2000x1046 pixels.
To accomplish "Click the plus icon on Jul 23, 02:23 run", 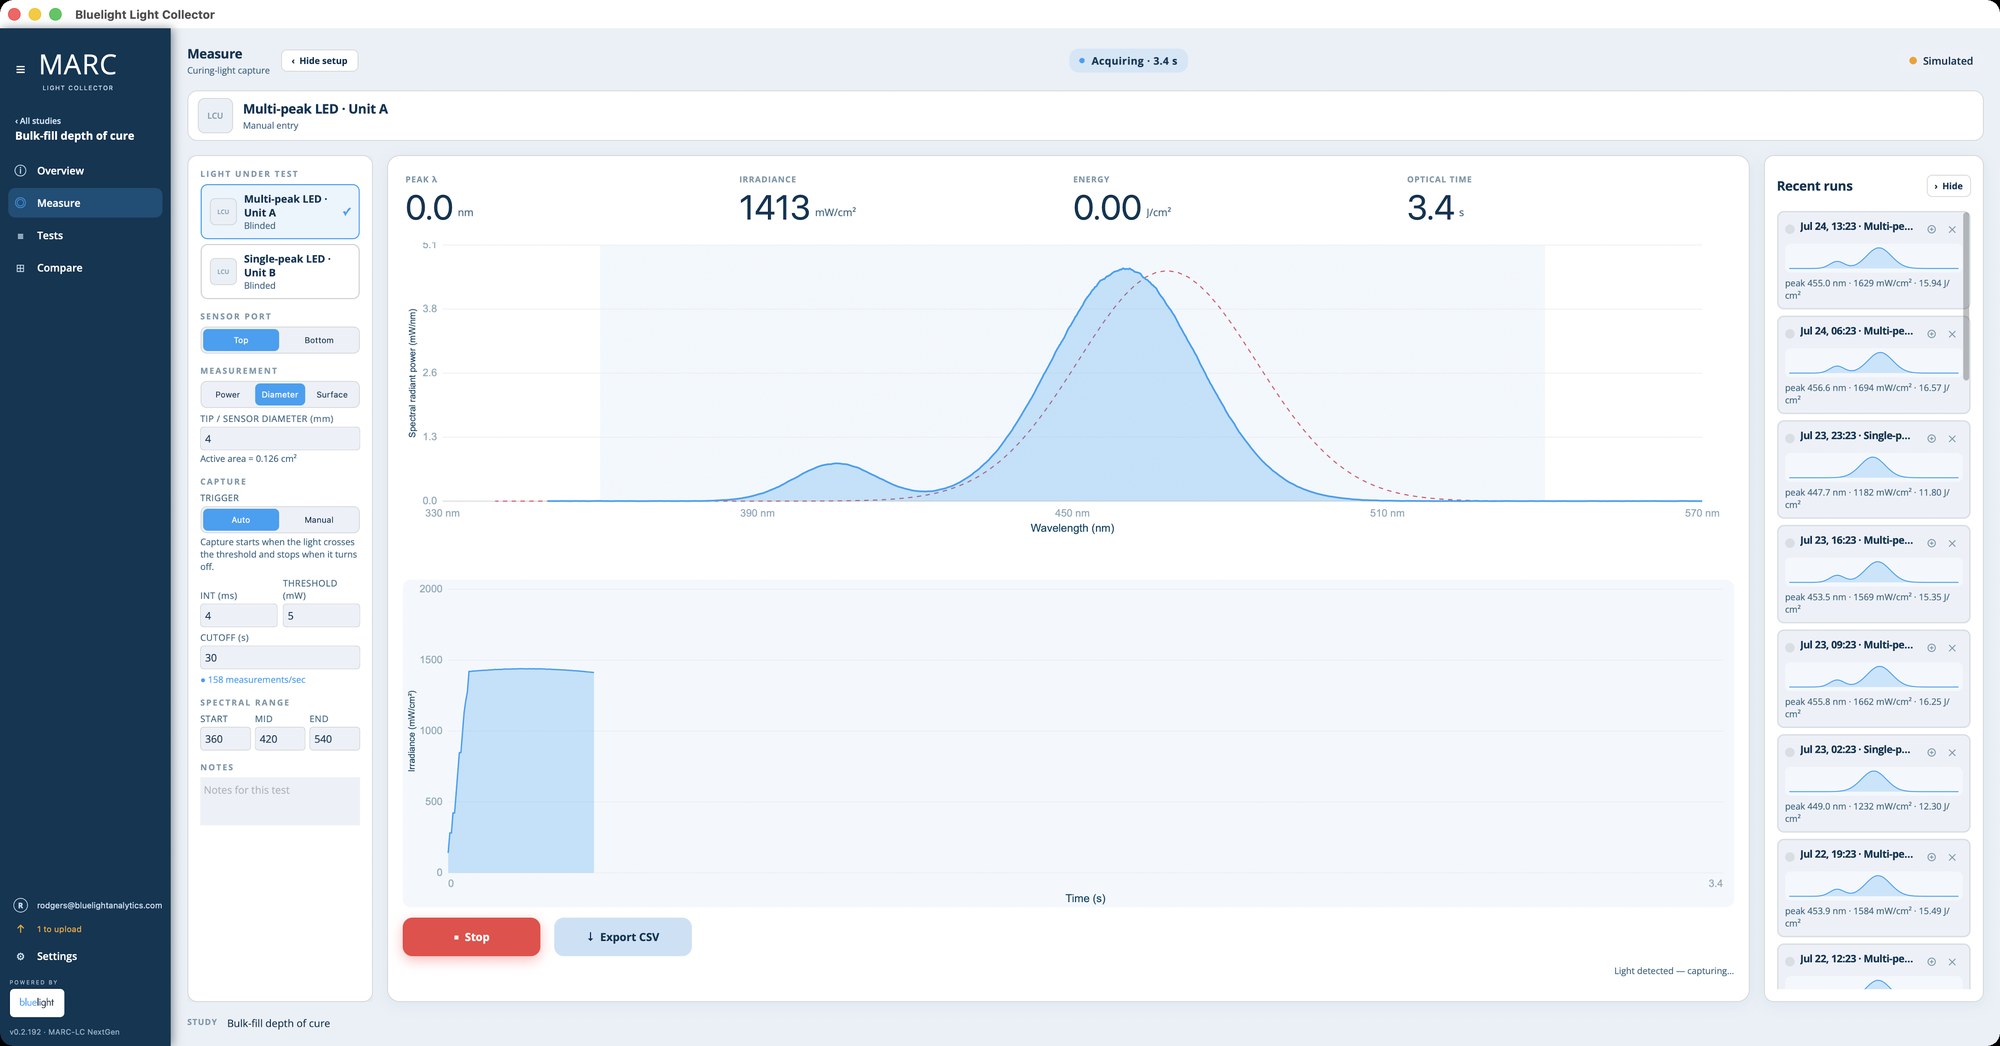I will click(x=1932, y=753).
